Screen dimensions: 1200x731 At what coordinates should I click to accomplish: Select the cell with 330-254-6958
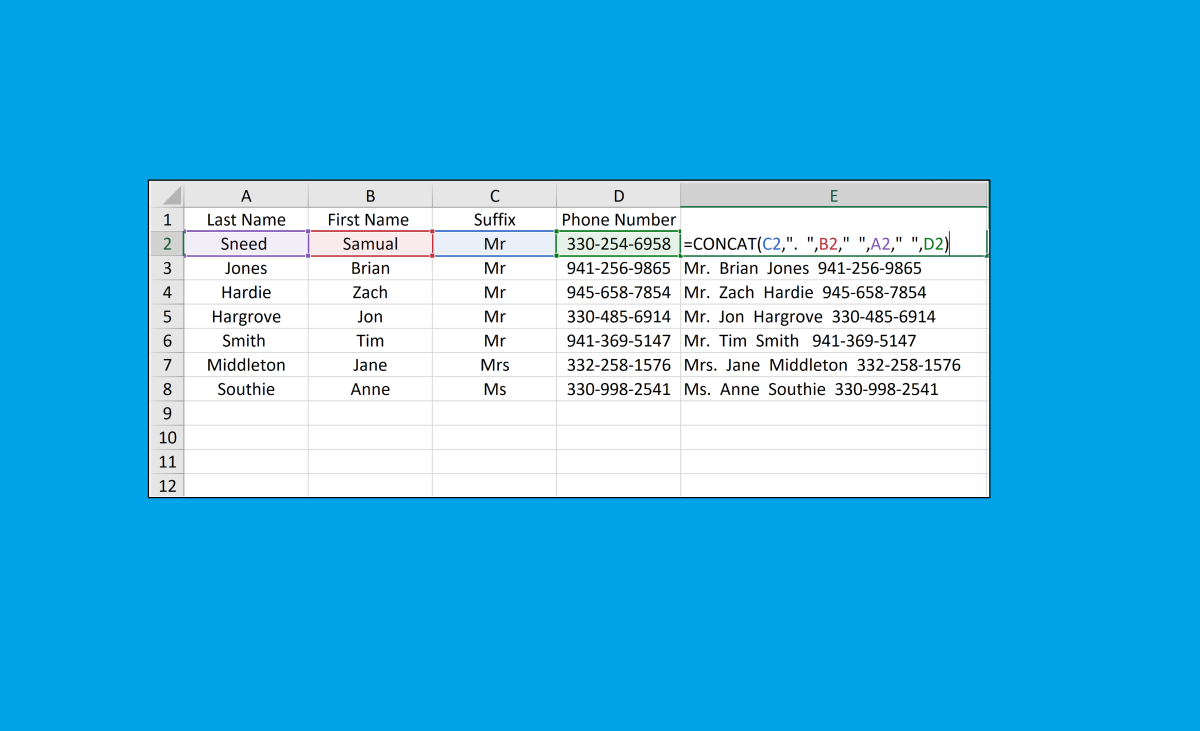618,243
